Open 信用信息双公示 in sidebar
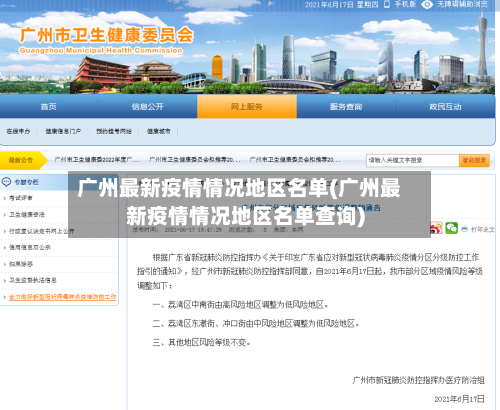 point(30,247)
